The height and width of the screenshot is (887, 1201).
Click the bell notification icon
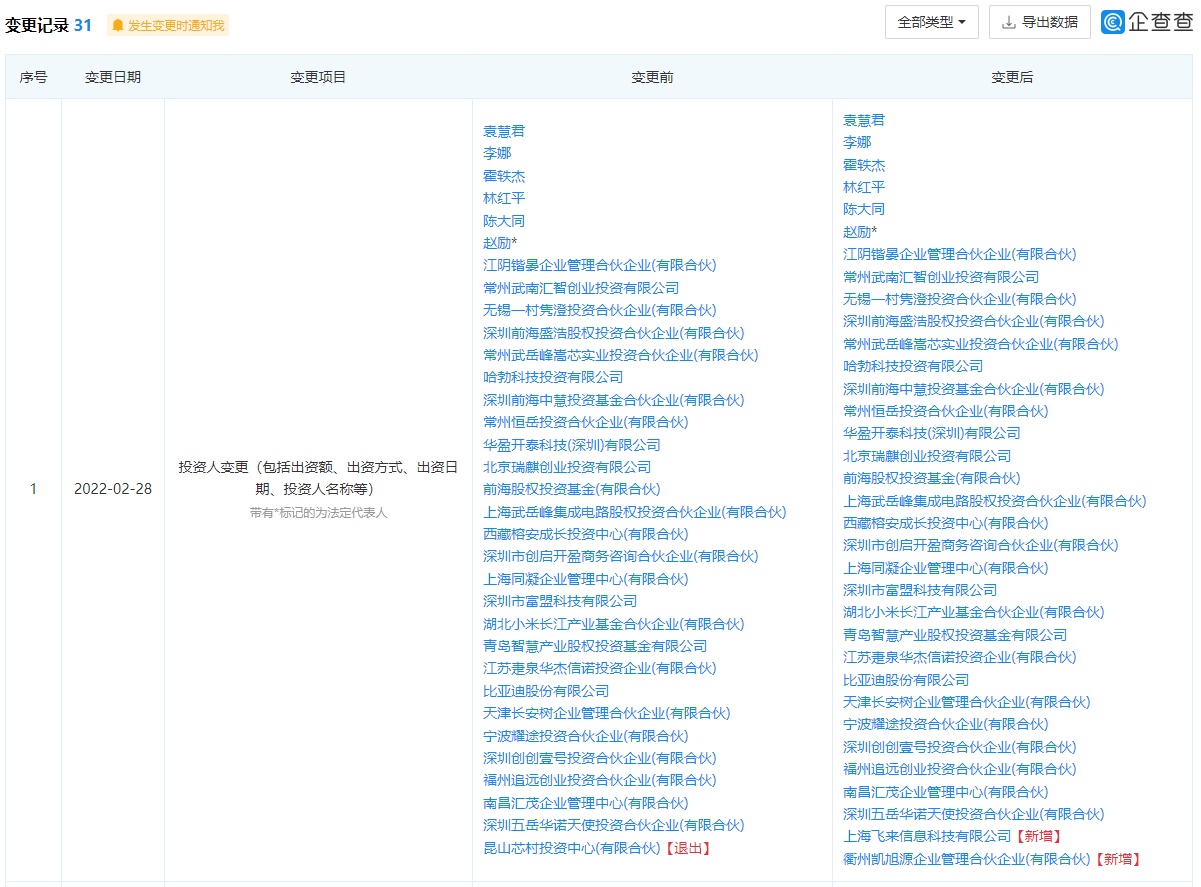(118, 25)
